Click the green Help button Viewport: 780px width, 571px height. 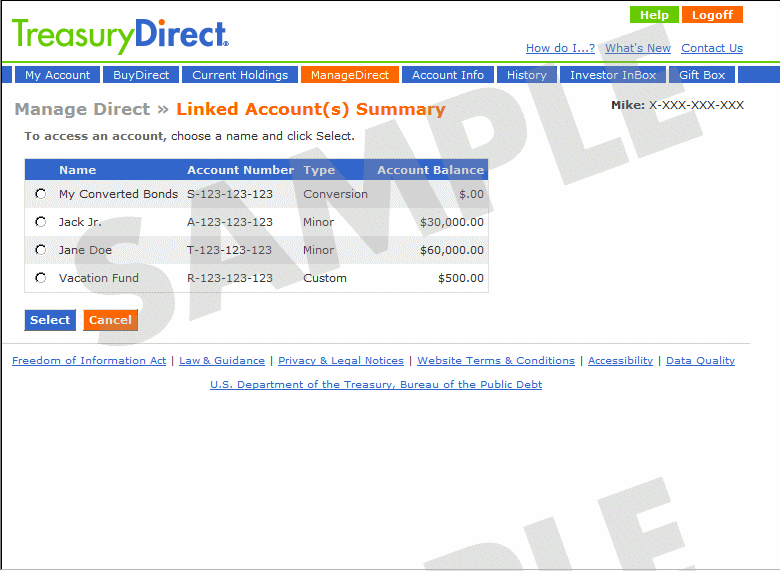tap(654, 15)
